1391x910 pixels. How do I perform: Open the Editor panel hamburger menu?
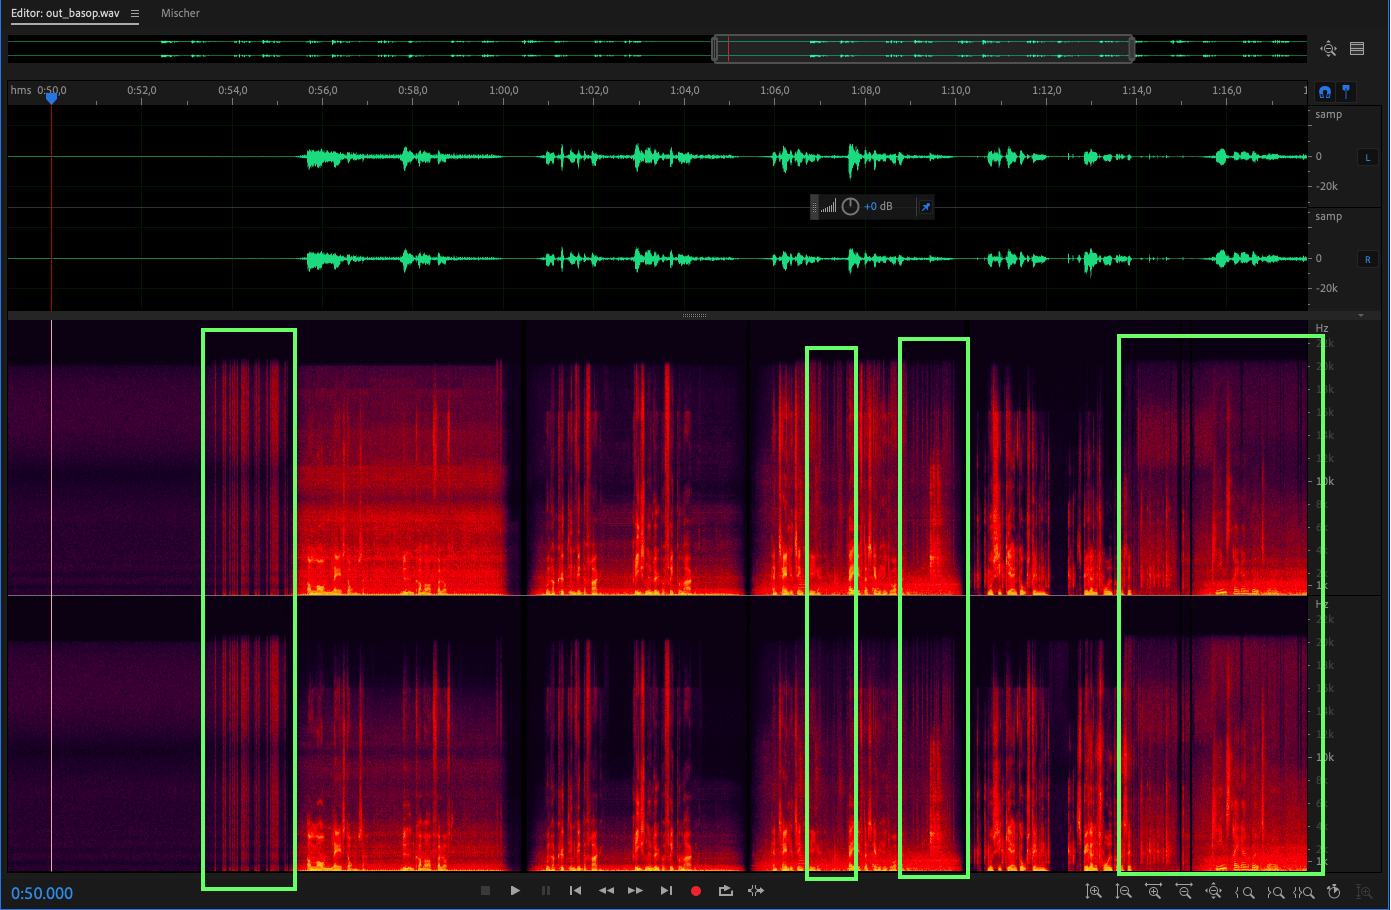click(x=135, y=14)
